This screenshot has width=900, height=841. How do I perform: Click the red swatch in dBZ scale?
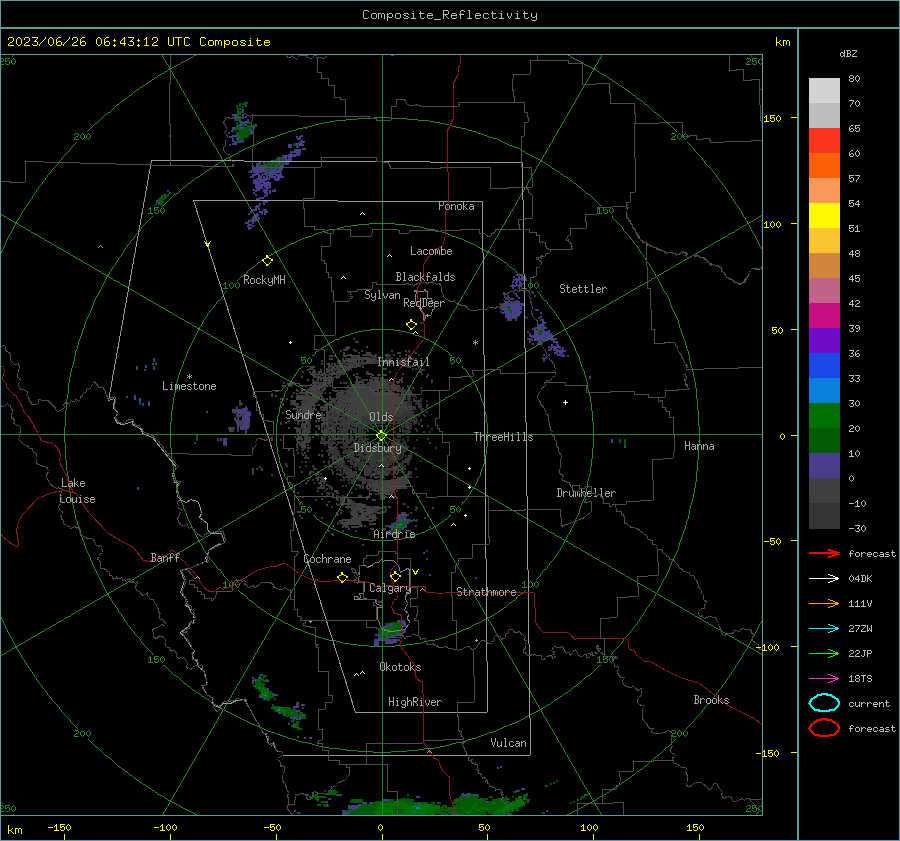pyautogui.click(x=824, y=140)
